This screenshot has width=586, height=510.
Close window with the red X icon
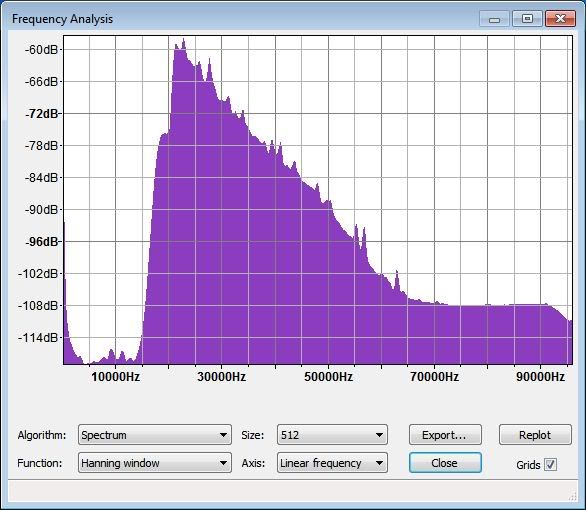(560, 19)
